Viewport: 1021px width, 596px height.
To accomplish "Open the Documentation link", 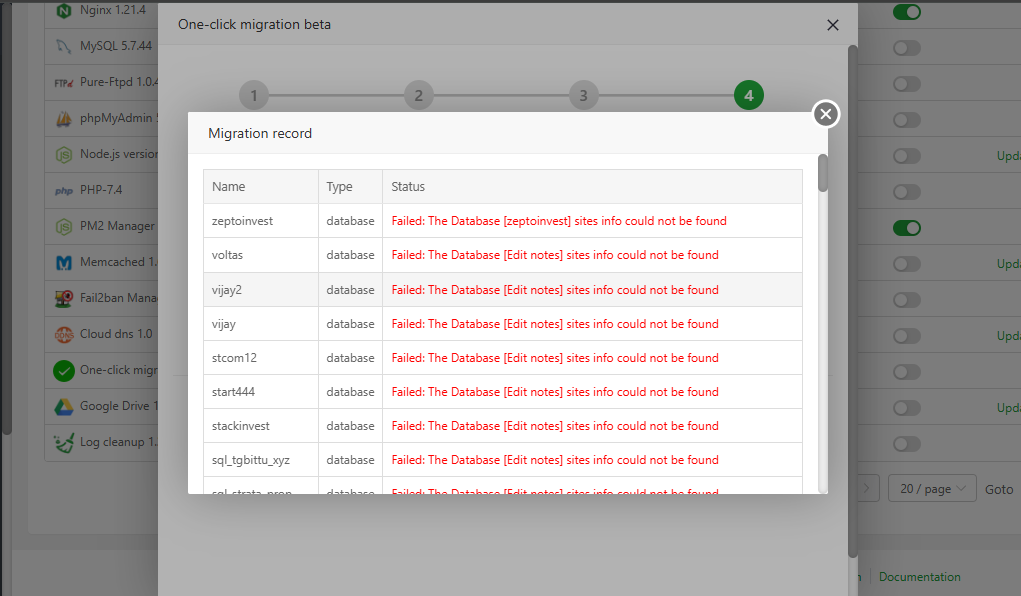I will tap(919, 577).
